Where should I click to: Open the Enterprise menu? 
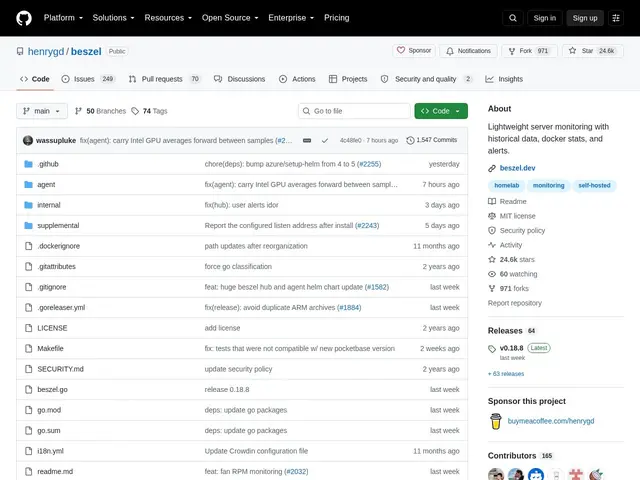click(x=291, y=18)
